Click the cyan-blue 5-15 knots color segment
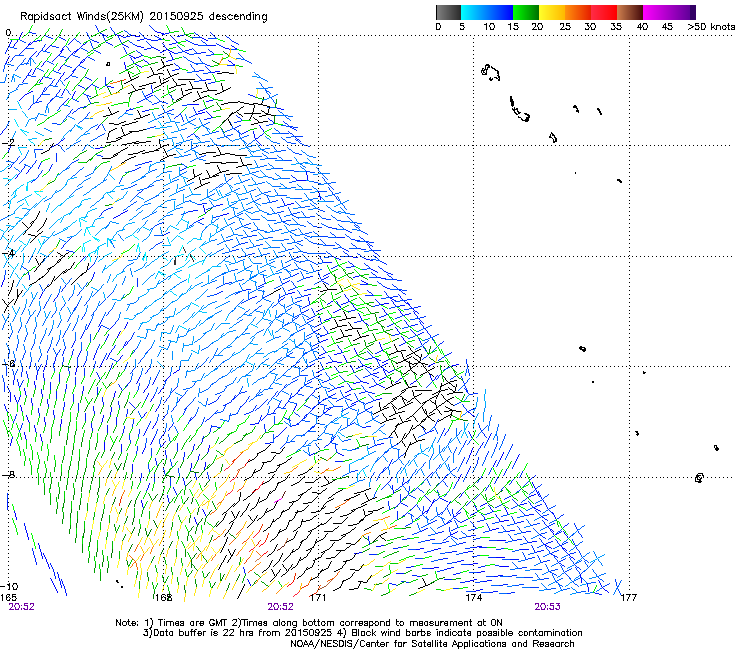The image size is (740, 650). pos(487,12)
